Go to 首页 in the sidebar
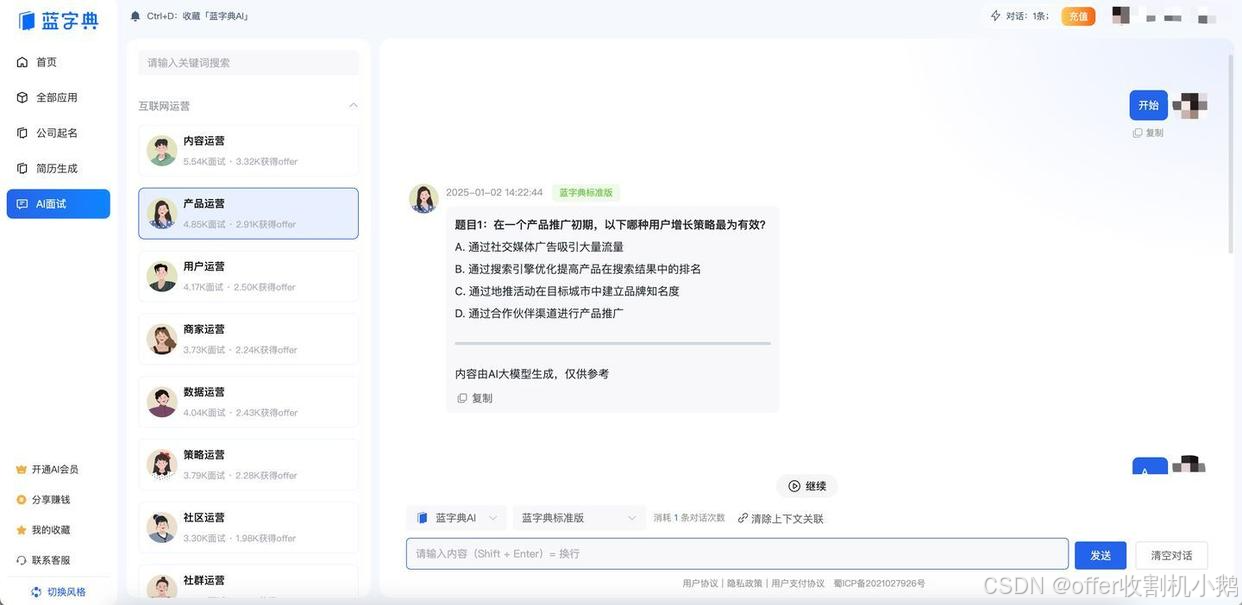Image resolution: width=1242 pixels, height=605 pixels. click(x=58, y=62)
